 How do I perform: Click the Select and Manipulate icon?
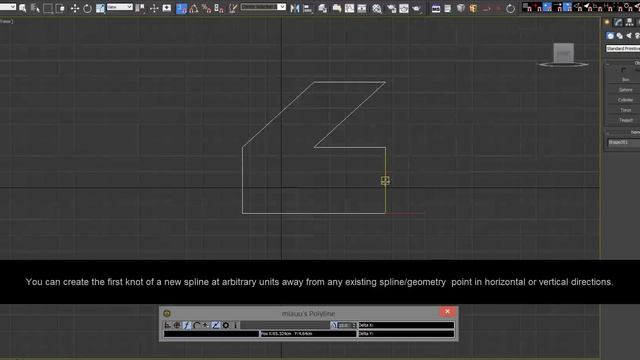coord(154,8)
